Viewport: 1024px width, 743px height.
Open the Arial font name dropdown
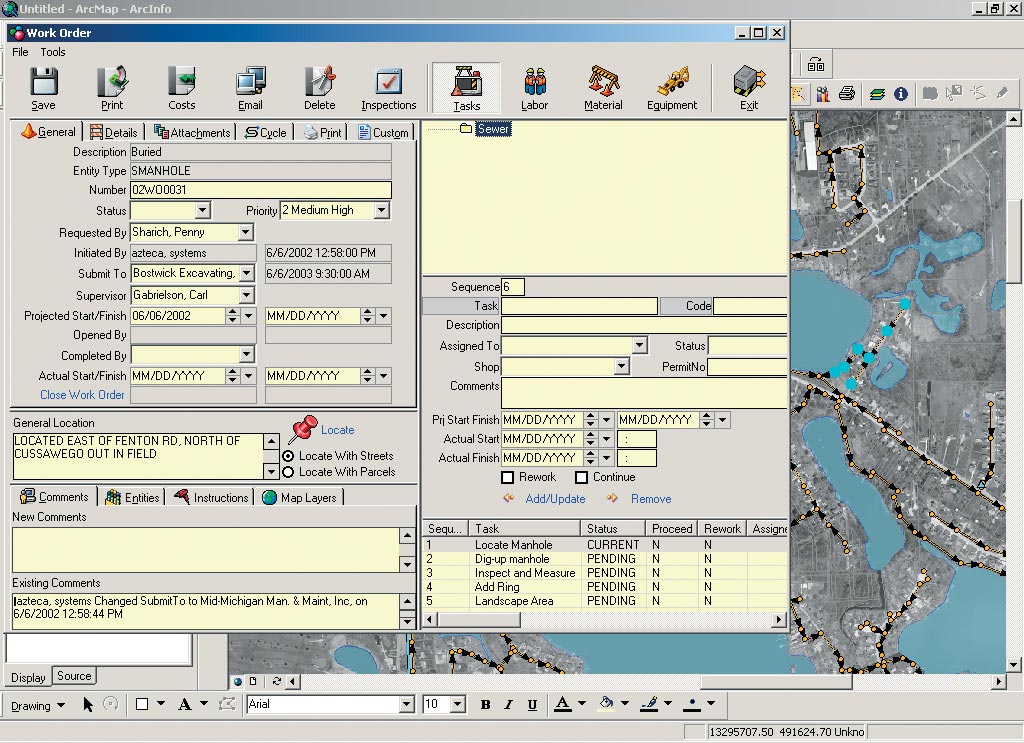click(406, 705)
